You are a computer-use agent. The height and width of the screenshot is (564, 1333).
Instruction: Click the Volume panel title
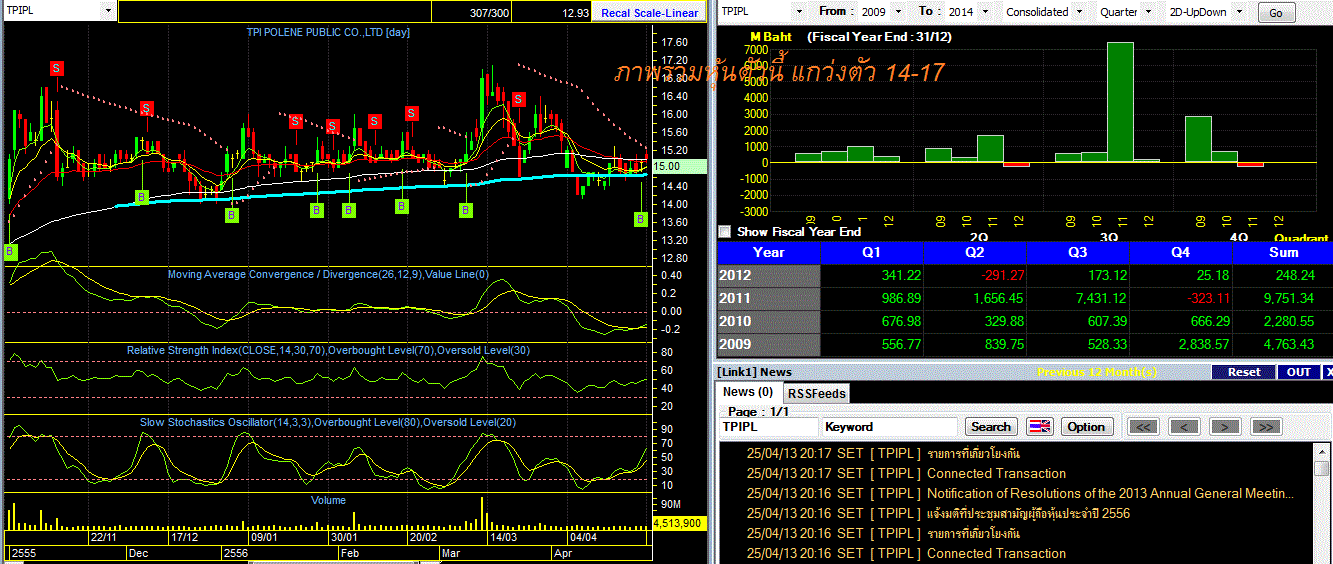point(328,500)
